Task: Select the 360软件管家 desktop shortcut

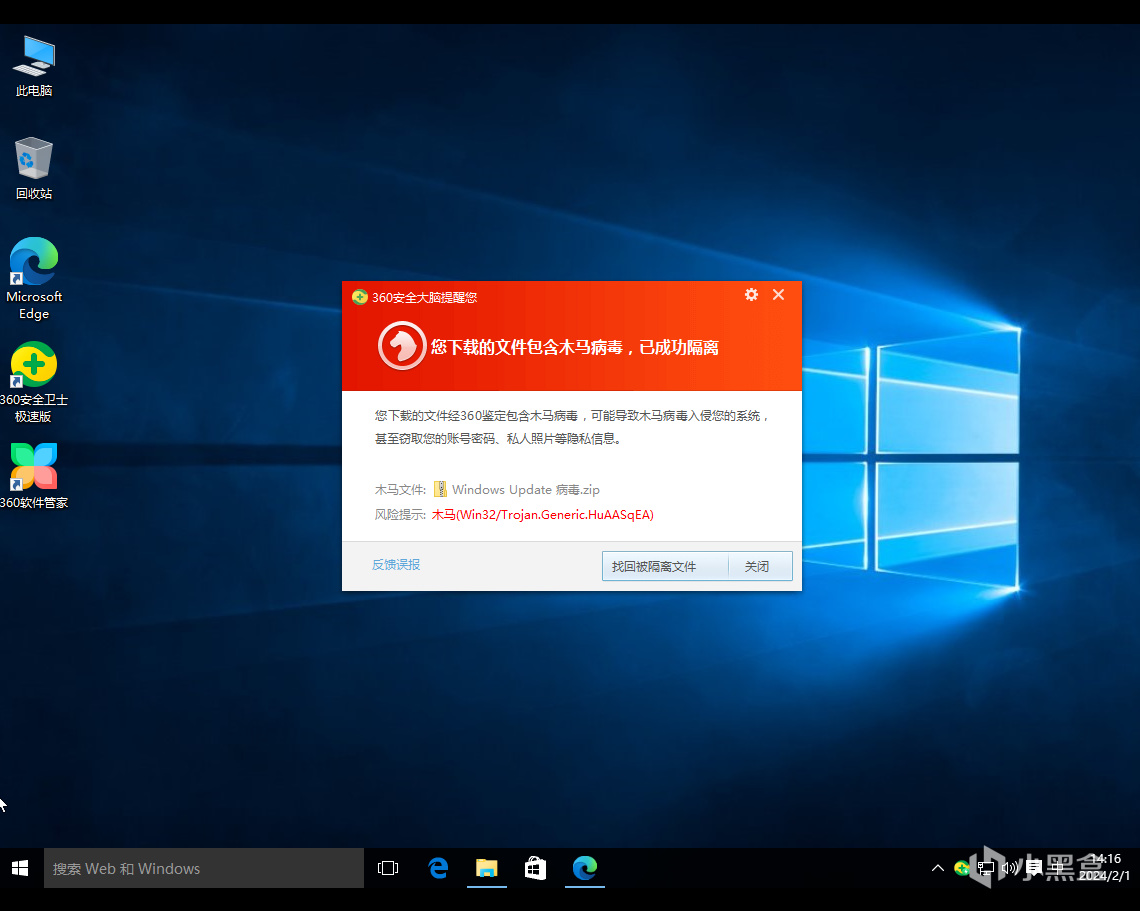Action: pyautogui.click(x=33, y=477)
